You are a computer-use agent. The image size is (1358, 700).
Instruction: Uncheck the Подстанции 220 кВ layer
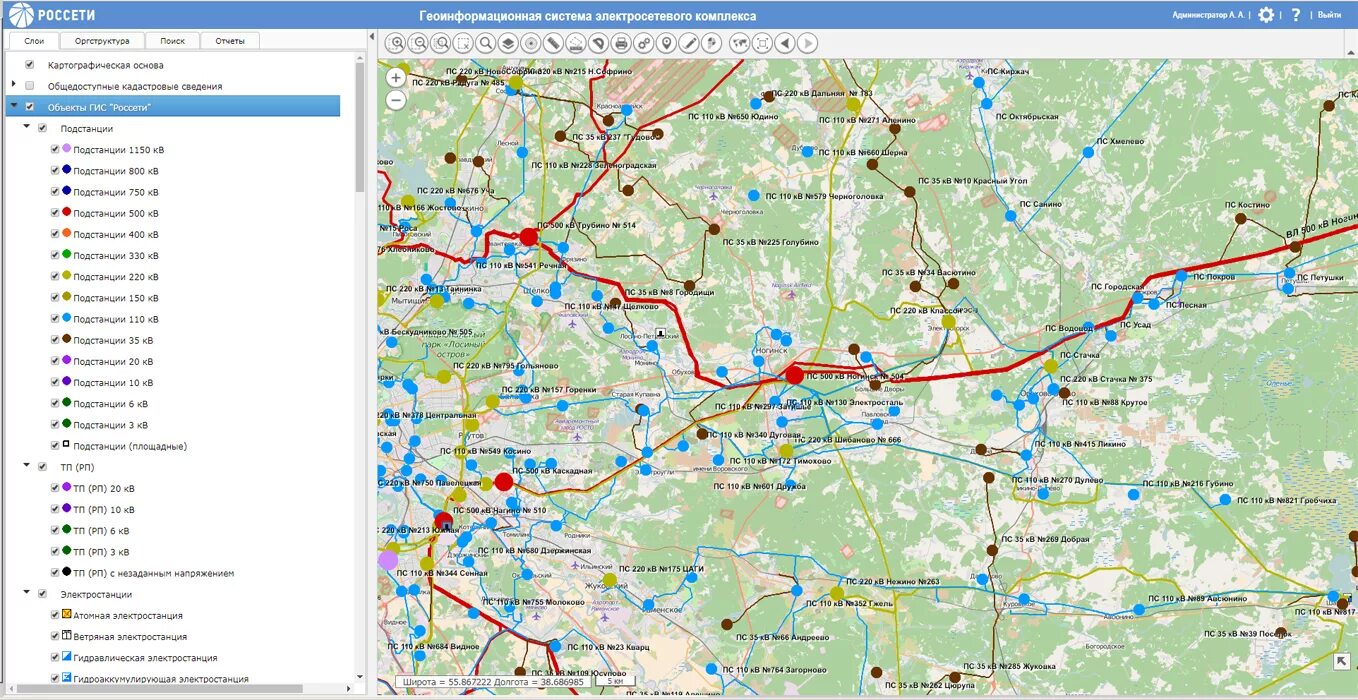[x=56, y=276]
